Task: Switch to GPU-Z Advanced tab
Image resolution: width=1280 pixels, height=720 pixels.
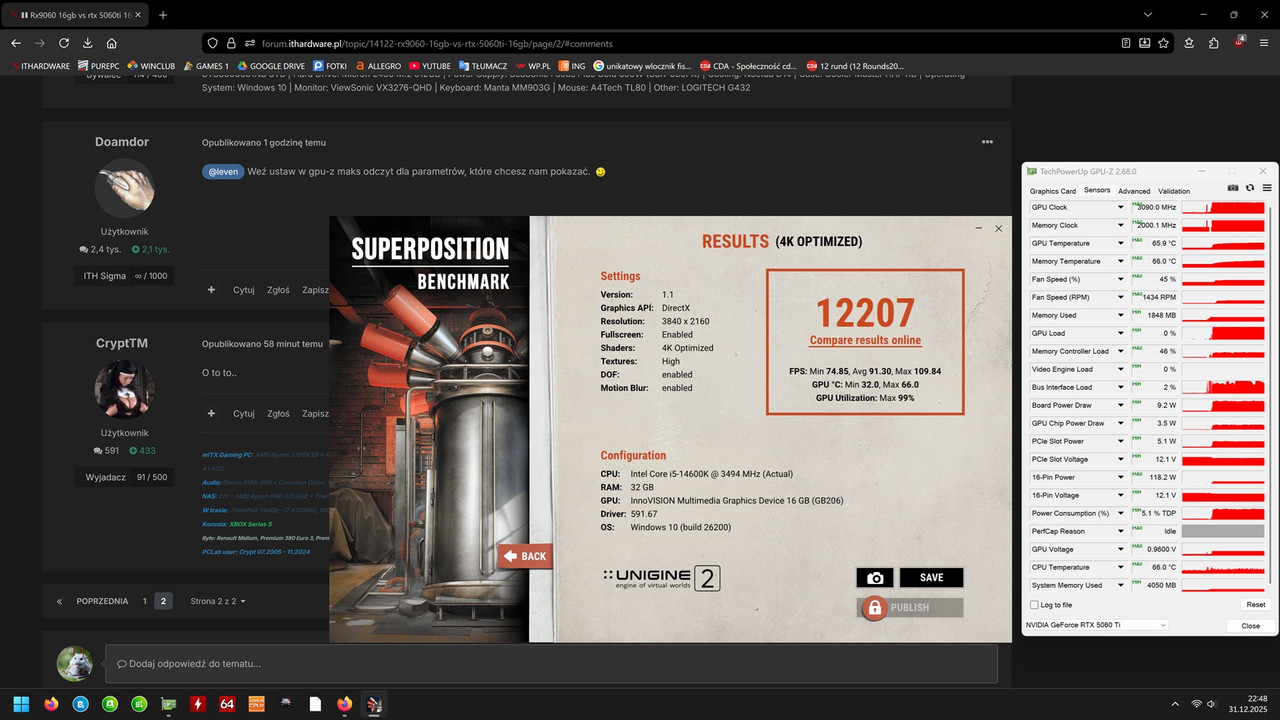Action: pyautogui.click(x=1134, y=191)
